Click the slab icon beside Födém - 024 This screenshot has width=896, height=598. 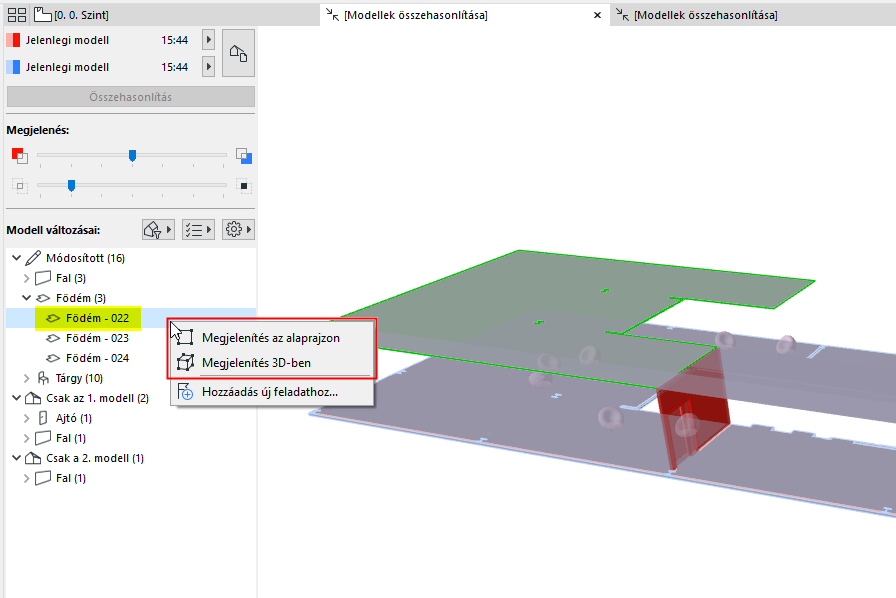click(x=53, y=358)
